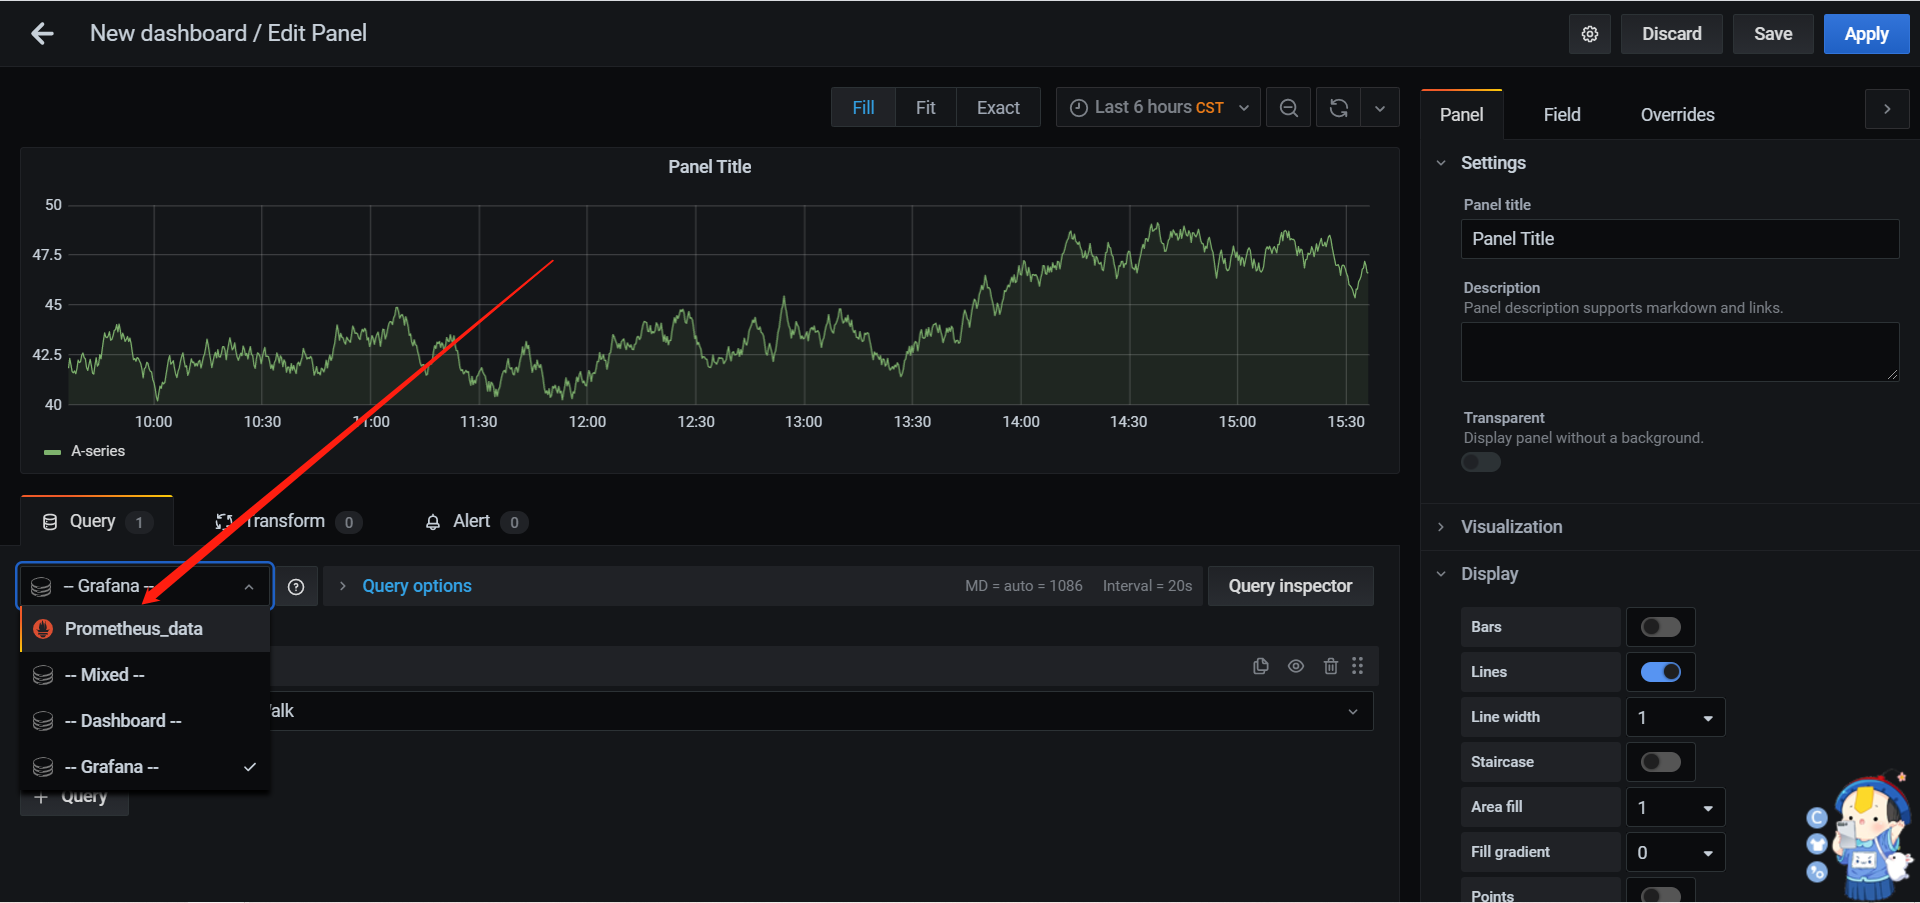This screenshot has height=903, width=1920.
Task: Open the Query inspector
Action: 1290,586
